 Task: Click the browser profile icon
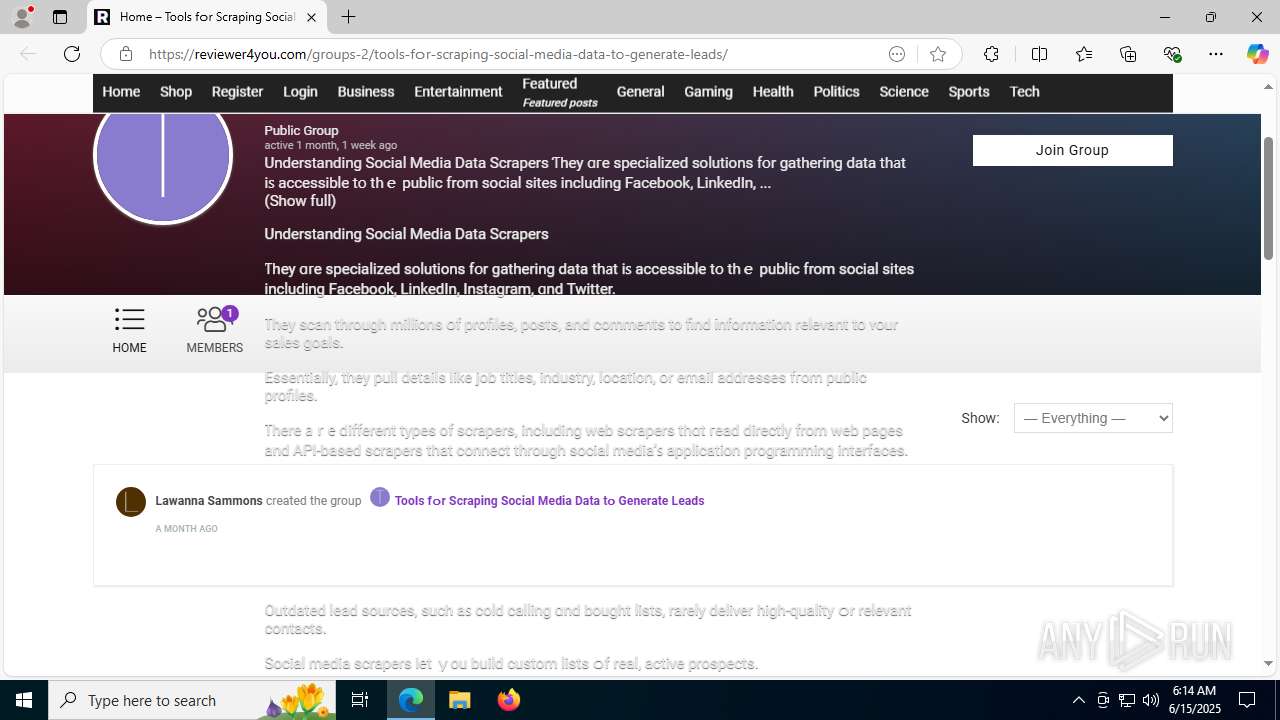pos(22,17)
